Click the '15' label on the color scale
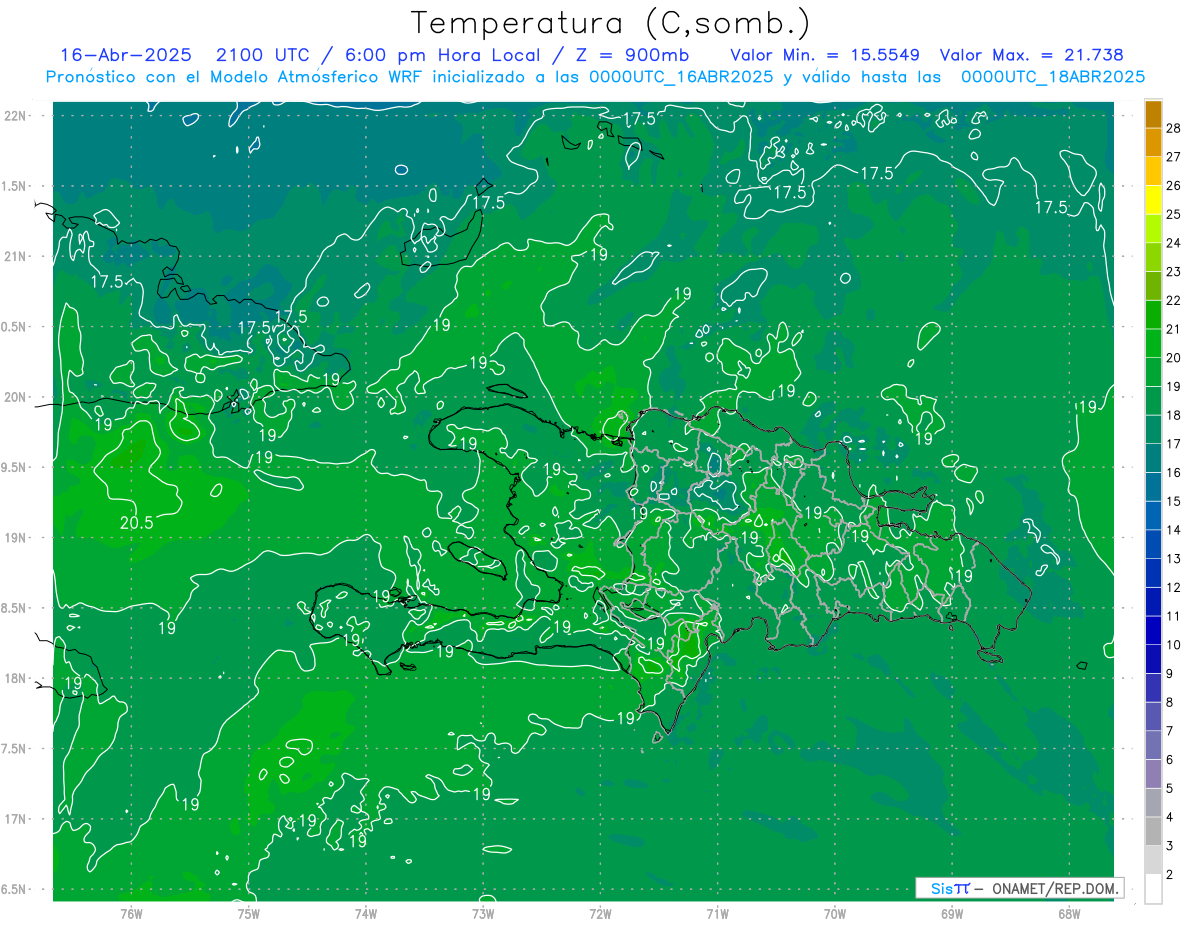Screen dimensions: 1200x927 click(x=1174, y=501)
